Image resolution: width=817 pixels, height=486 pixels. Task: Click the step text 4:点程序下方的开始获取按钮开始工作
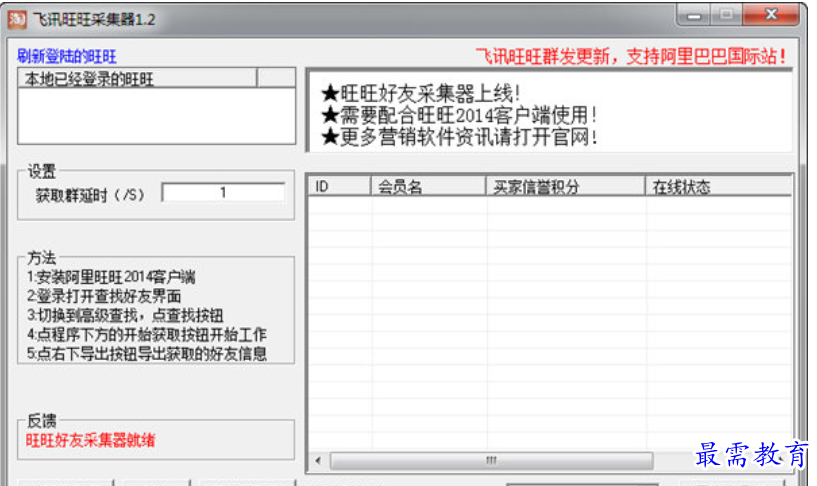(146, 334)
